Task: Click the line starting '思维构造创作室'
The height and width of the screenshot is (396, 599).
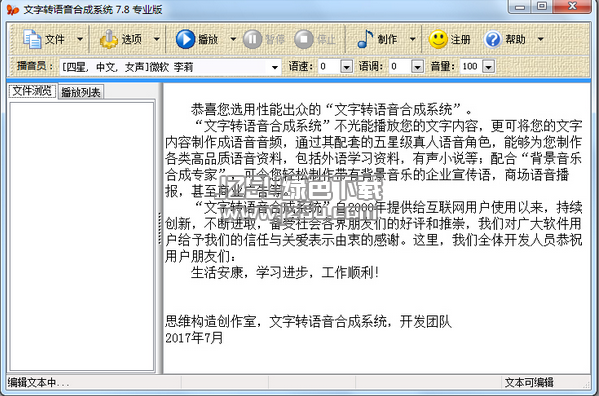Action: click(308, 322)
